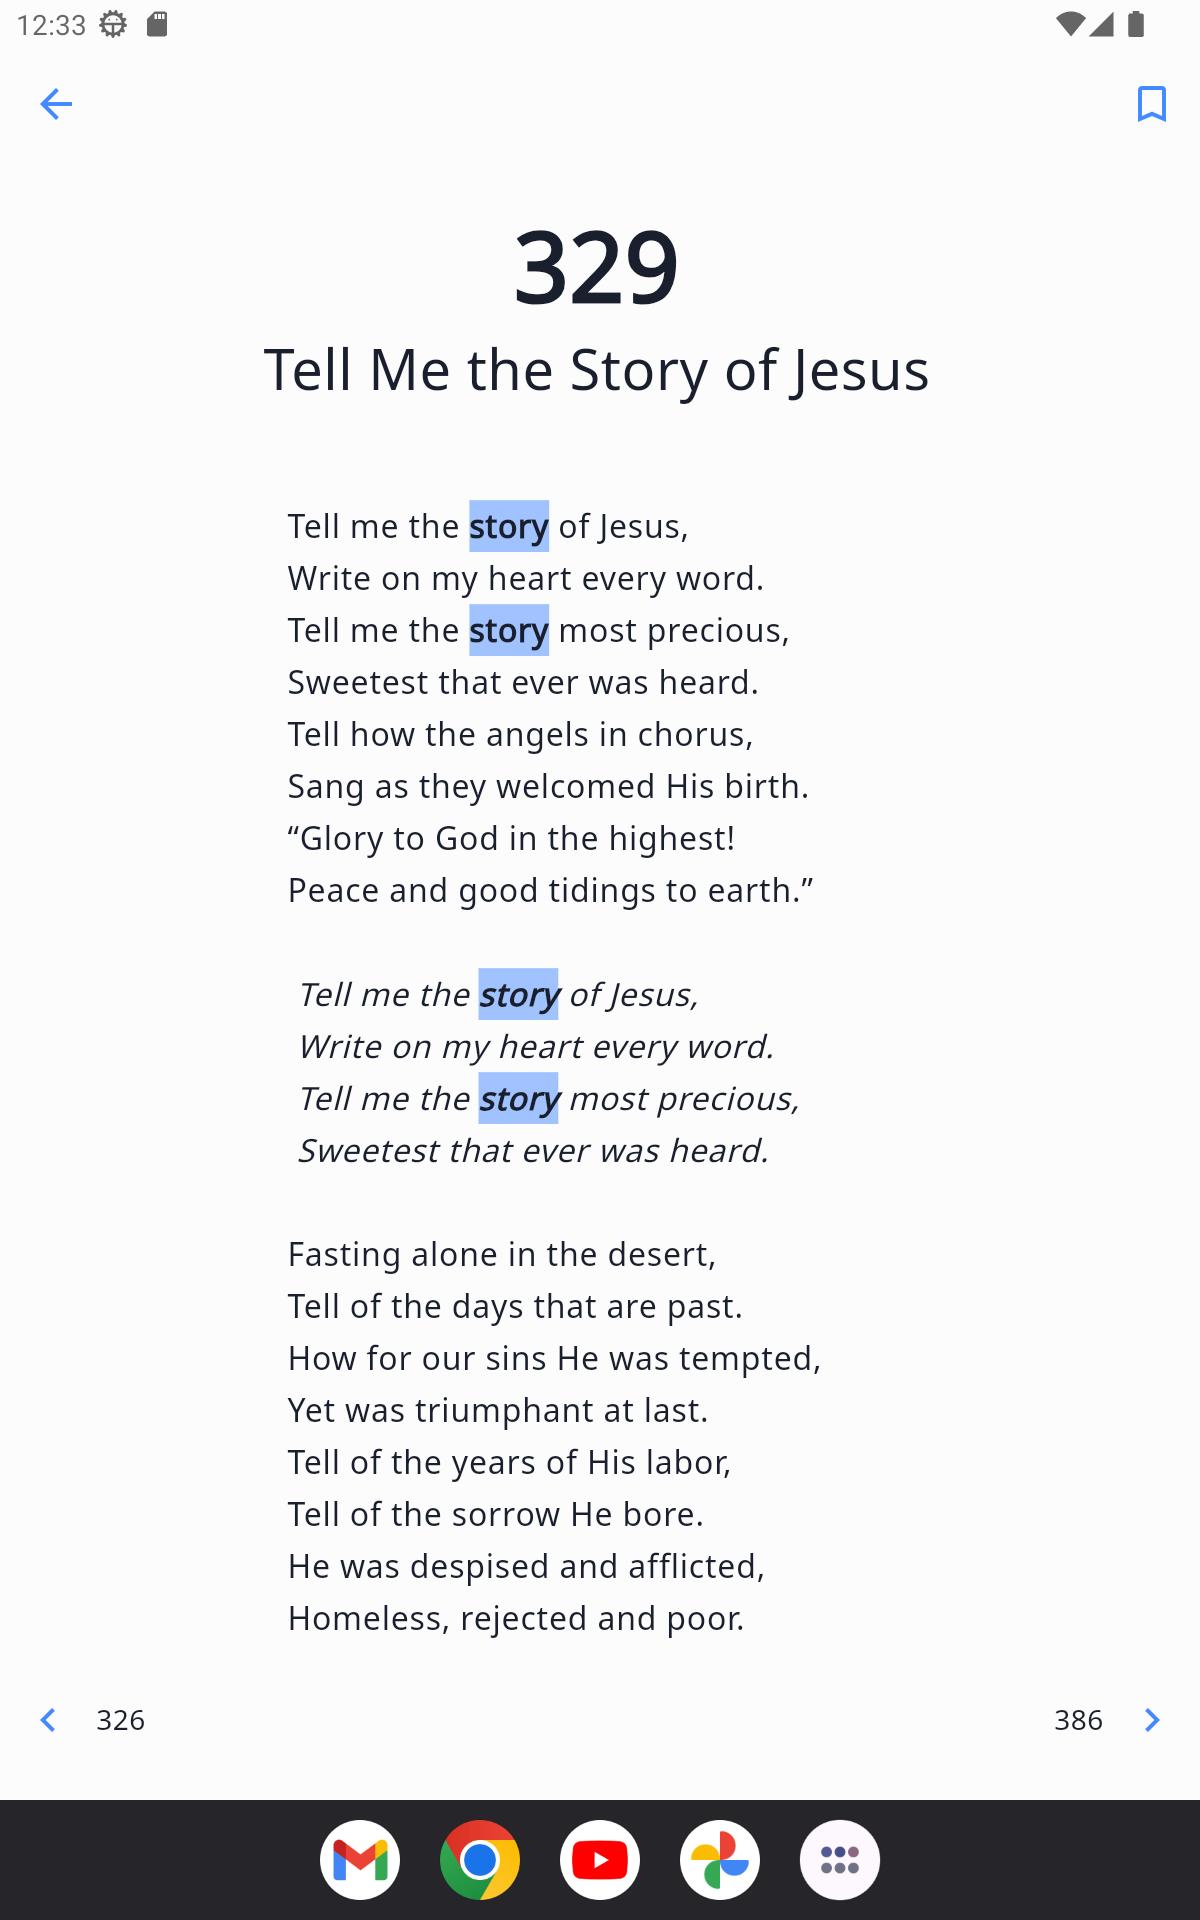The height and width of the screenshot is (1920, 1200).
Task: Jump to hymn 386
Action: (1078, 1720)
